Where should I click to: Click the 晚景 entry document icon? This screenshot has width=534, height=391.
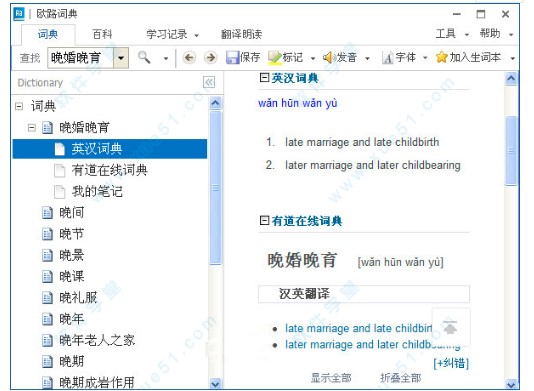pos(47,255)
